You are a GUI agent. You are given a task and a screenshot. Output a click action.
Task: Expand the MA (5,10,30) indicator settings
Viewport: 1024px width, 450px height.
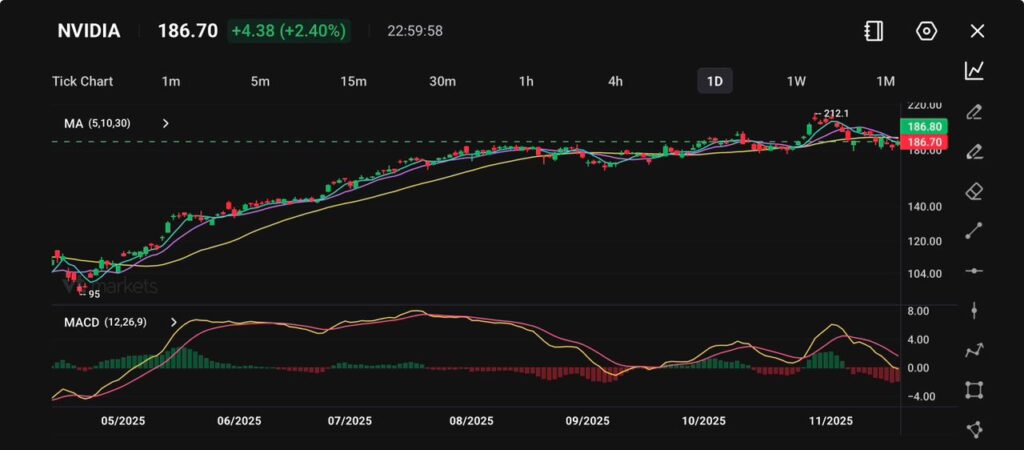click(166, 124)
